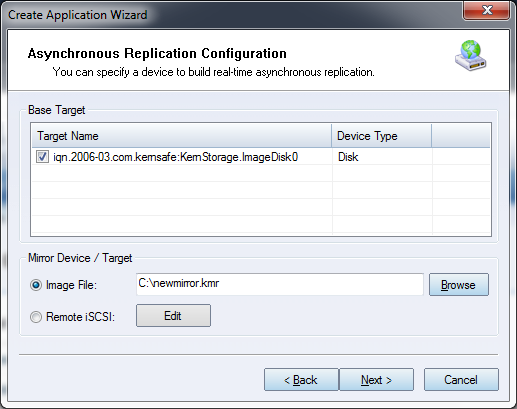Click the Asynchronous Replication Configuration heading
The width and height of the screenshot is (517, 409).
click(157, 53)
